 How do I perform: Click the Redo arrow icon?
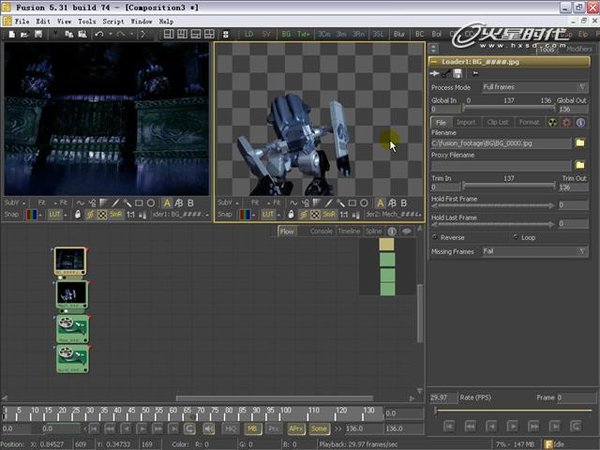[x=121, y=34]
